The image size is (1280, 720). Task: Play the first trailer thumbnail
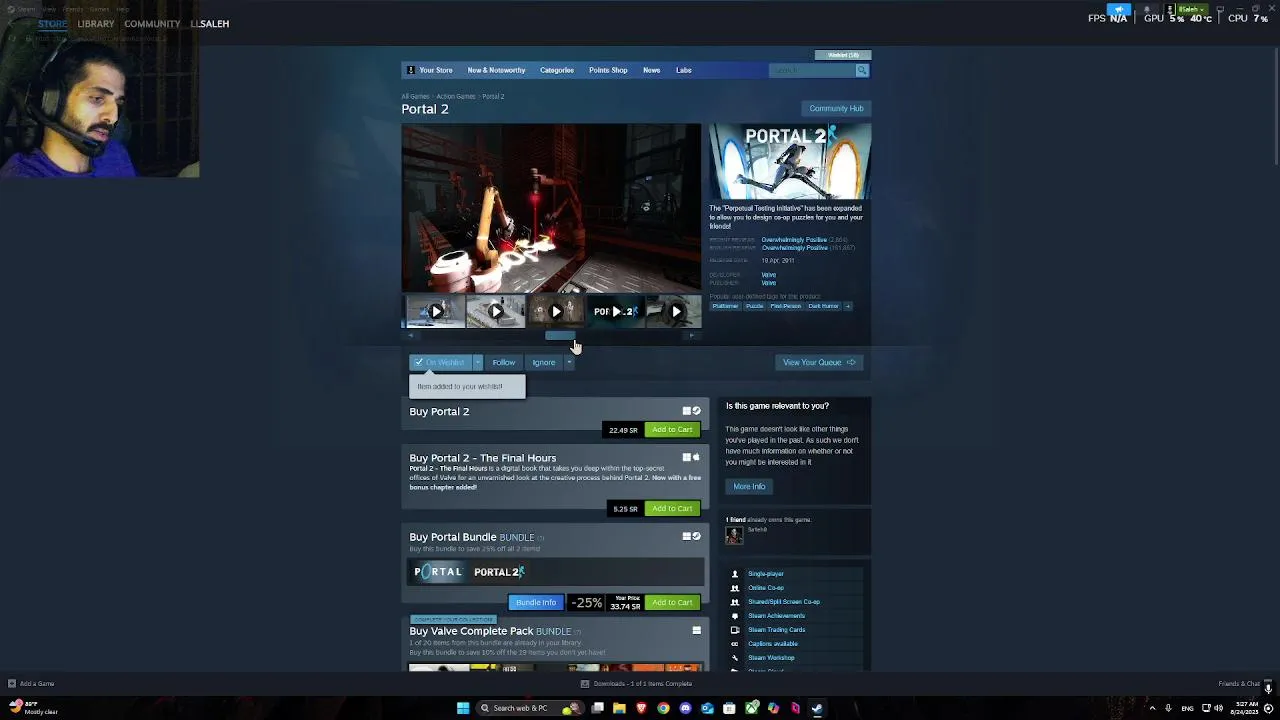[435, 312]
